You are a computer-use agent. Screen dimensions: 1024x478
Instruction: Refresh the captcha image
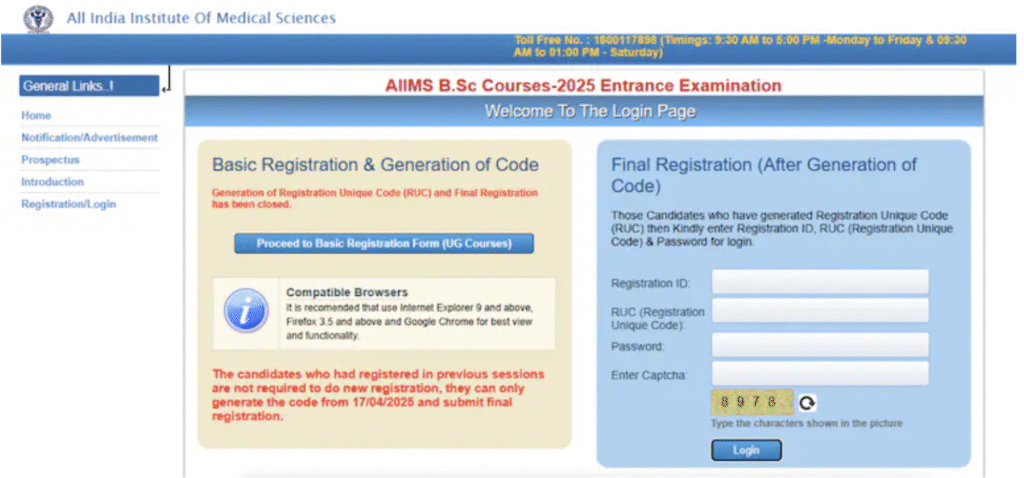(x=807, y=404)
